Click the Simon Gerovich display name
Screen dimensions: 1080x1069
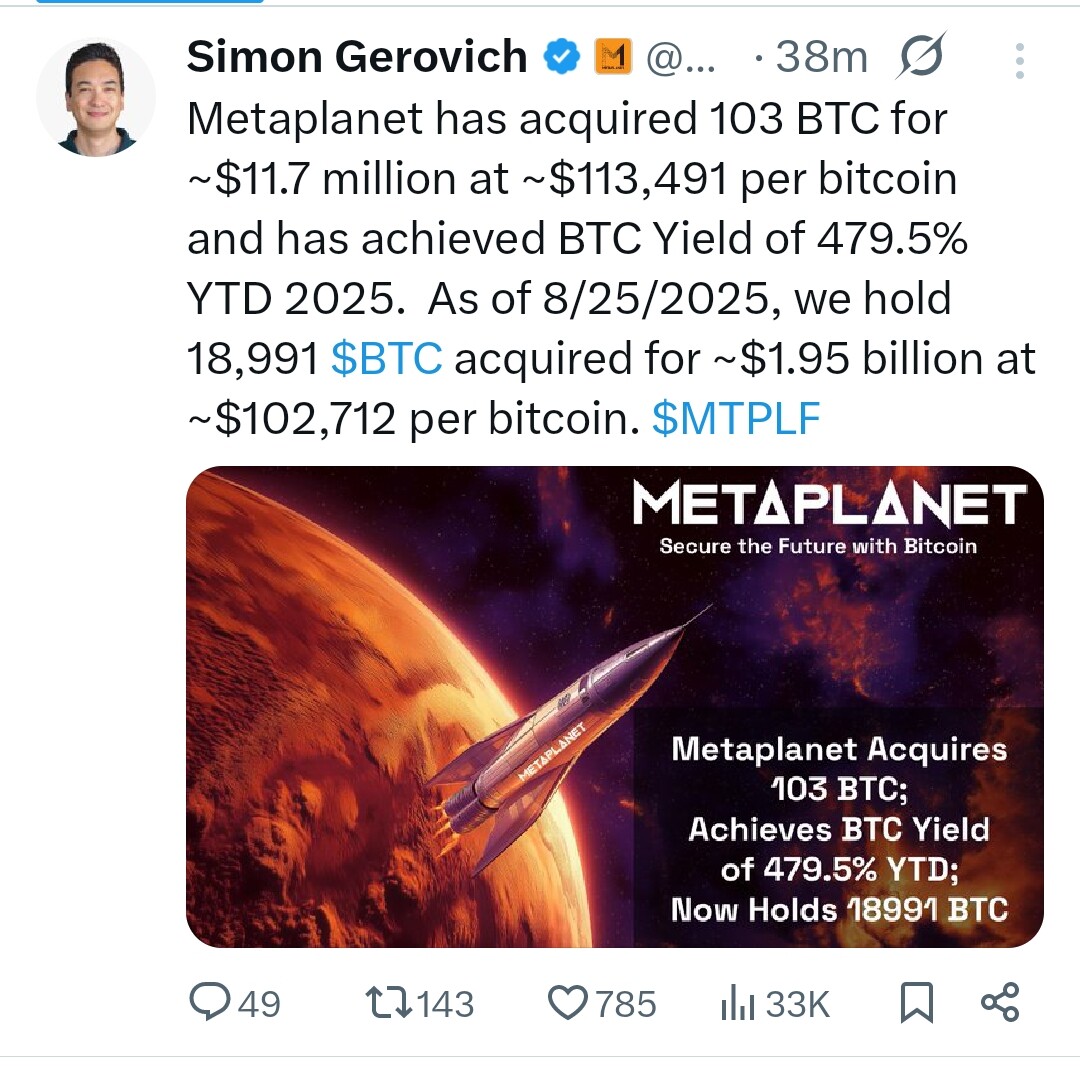pos(357,56)
